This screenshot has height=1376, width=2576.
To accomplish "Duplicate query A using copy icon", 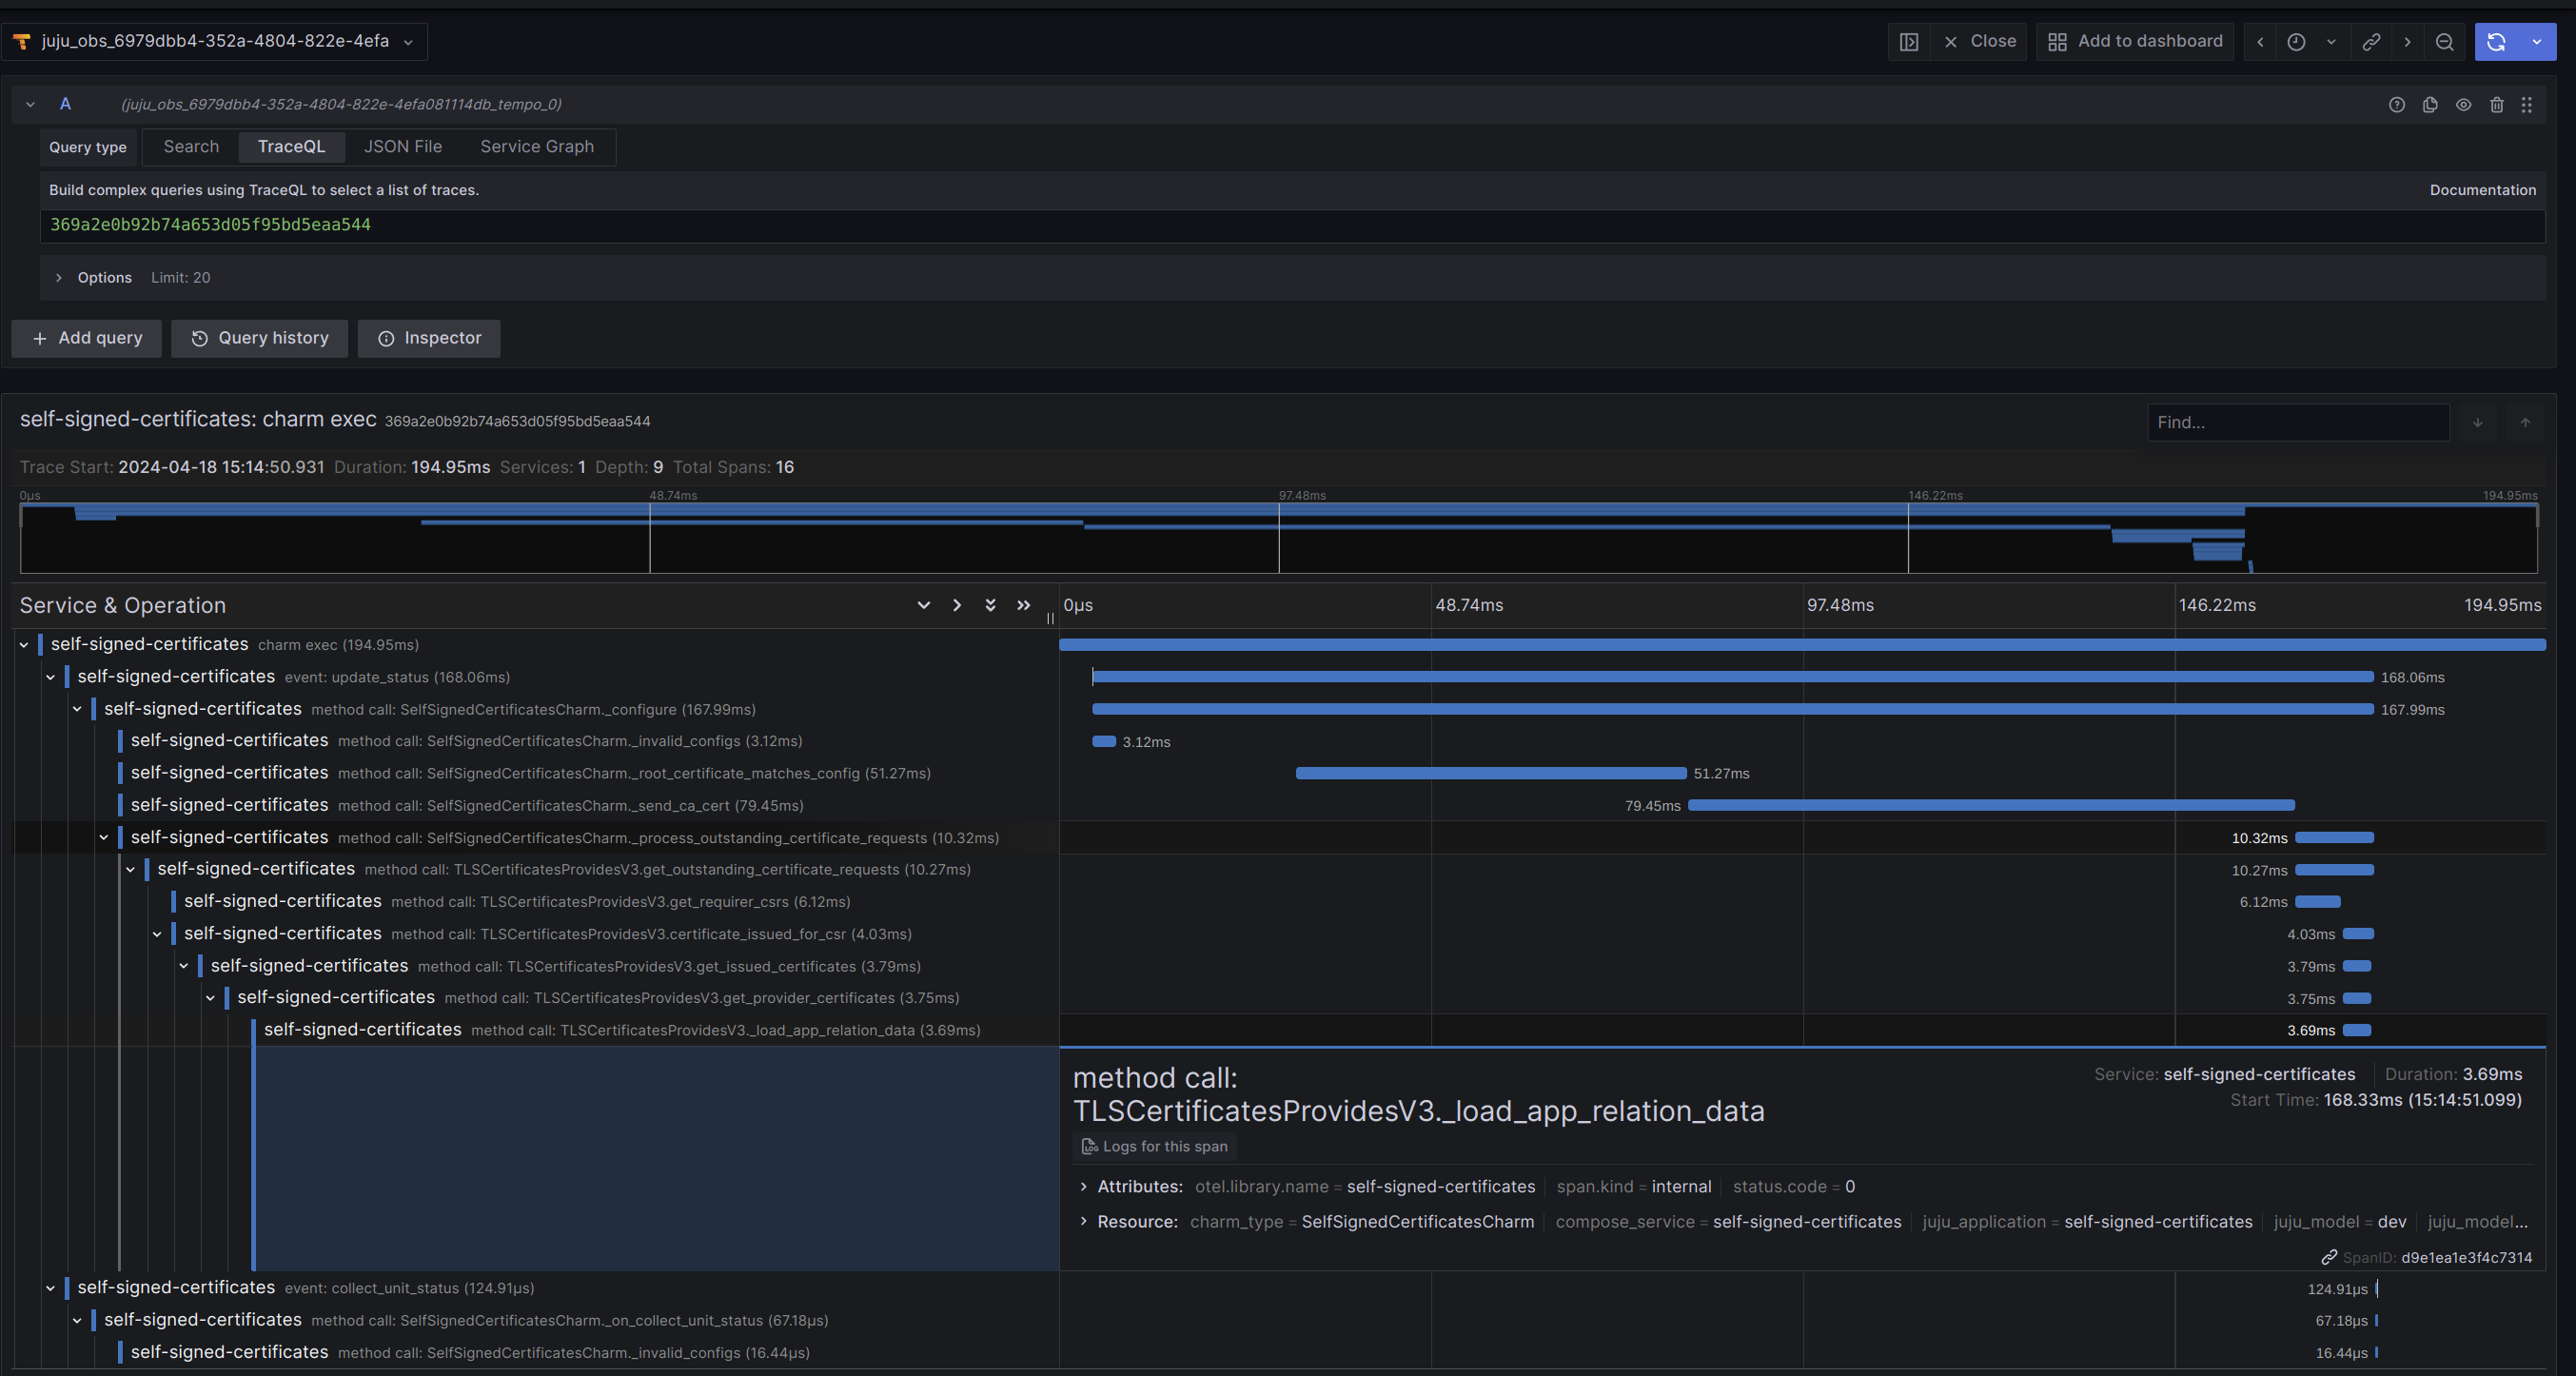I will [2430, 105].
